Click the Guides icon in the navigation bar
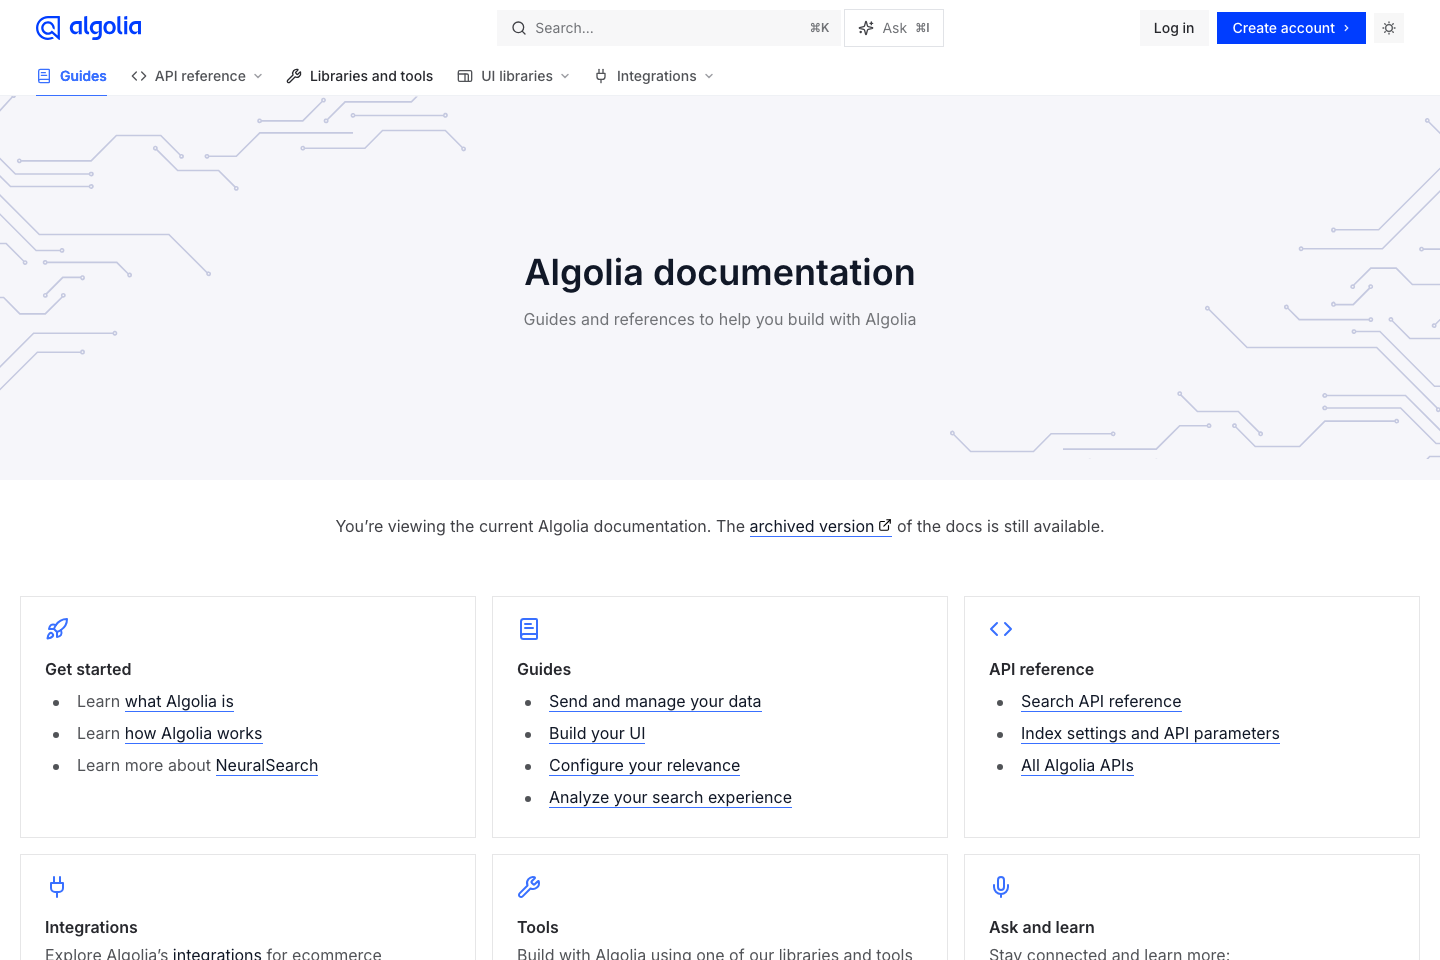Screen dimensions: 1440x960 pos(44,75)
